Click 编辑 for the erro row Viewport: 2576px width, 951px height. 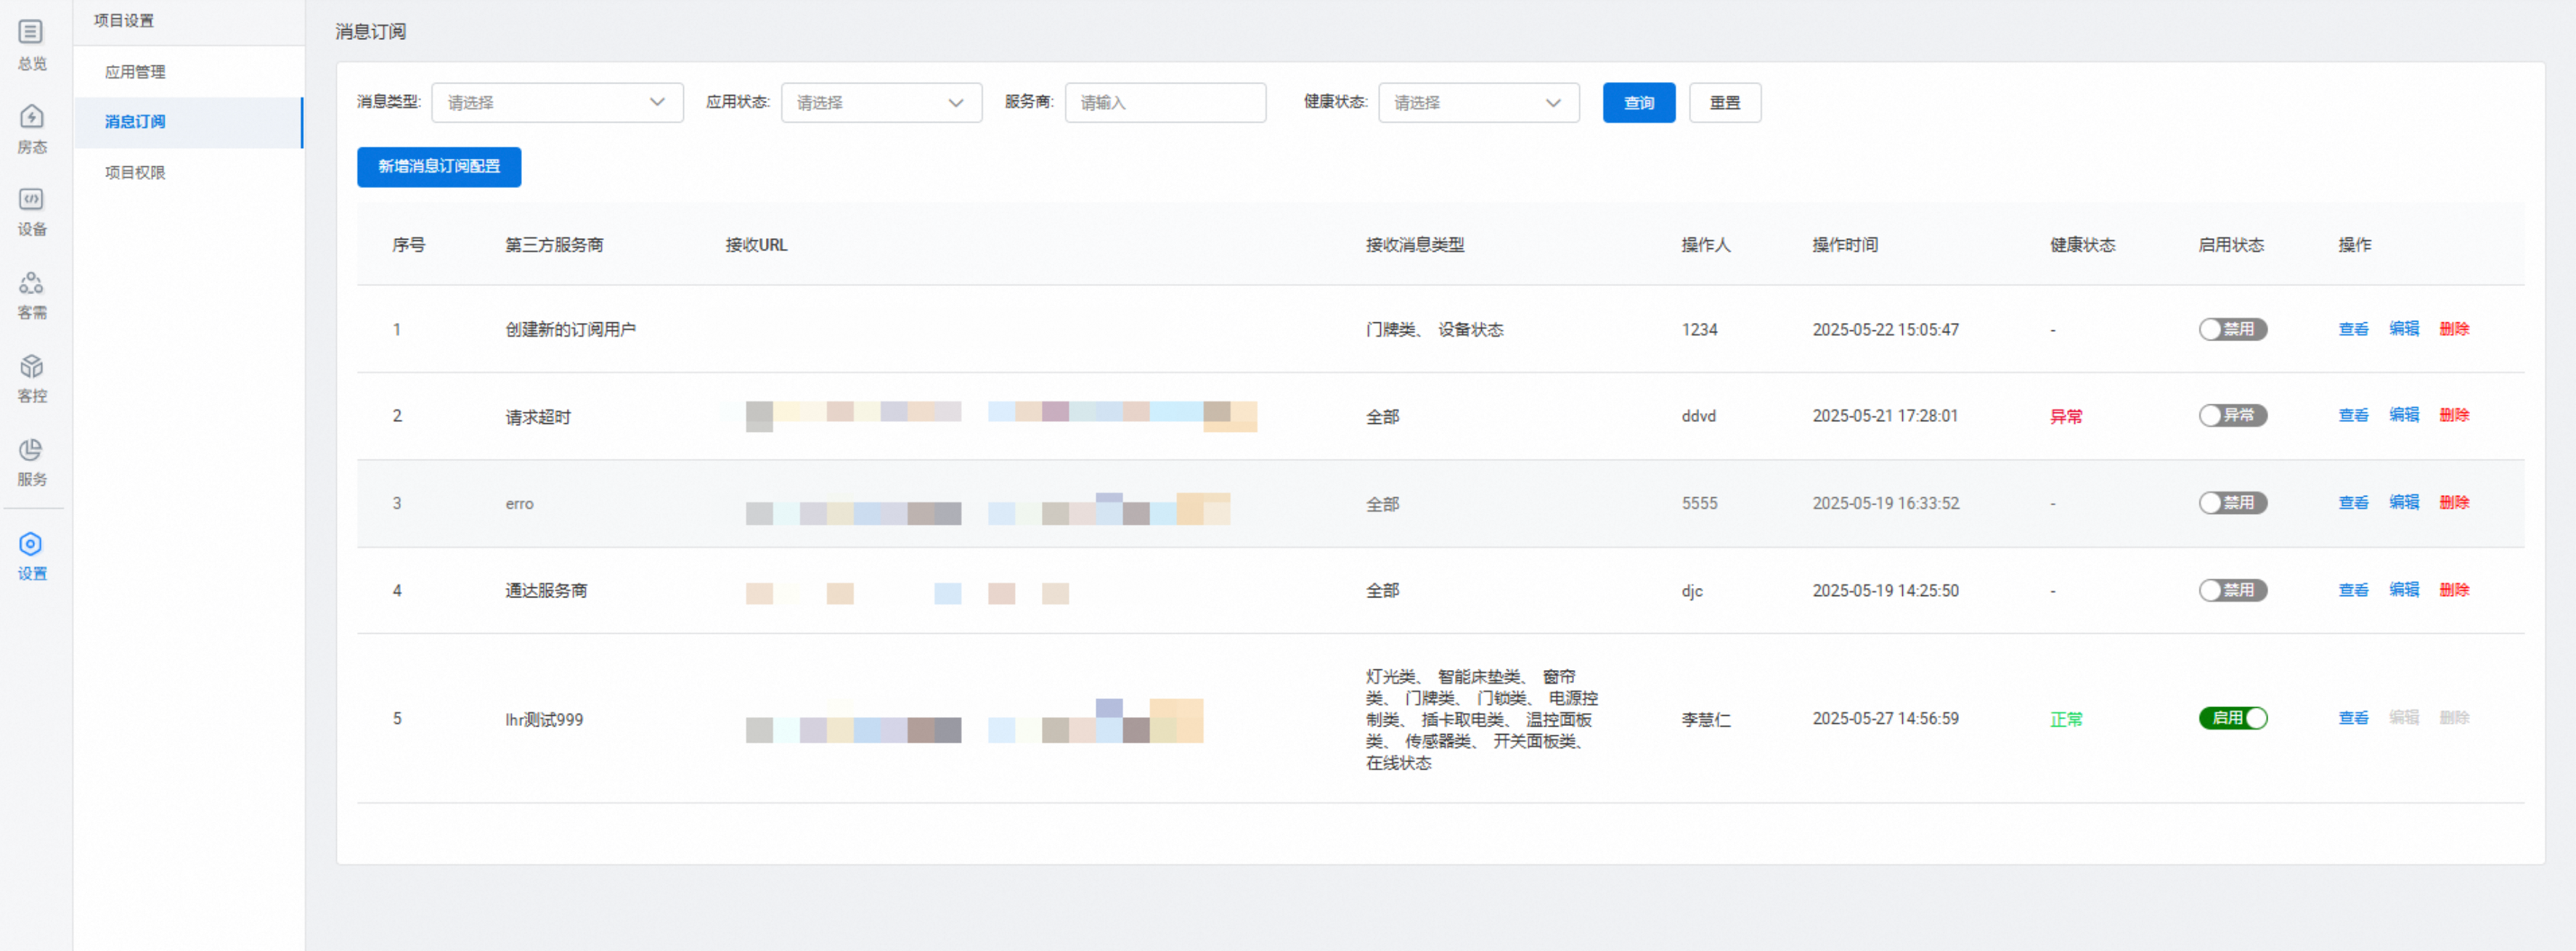tap(2403, 502)
